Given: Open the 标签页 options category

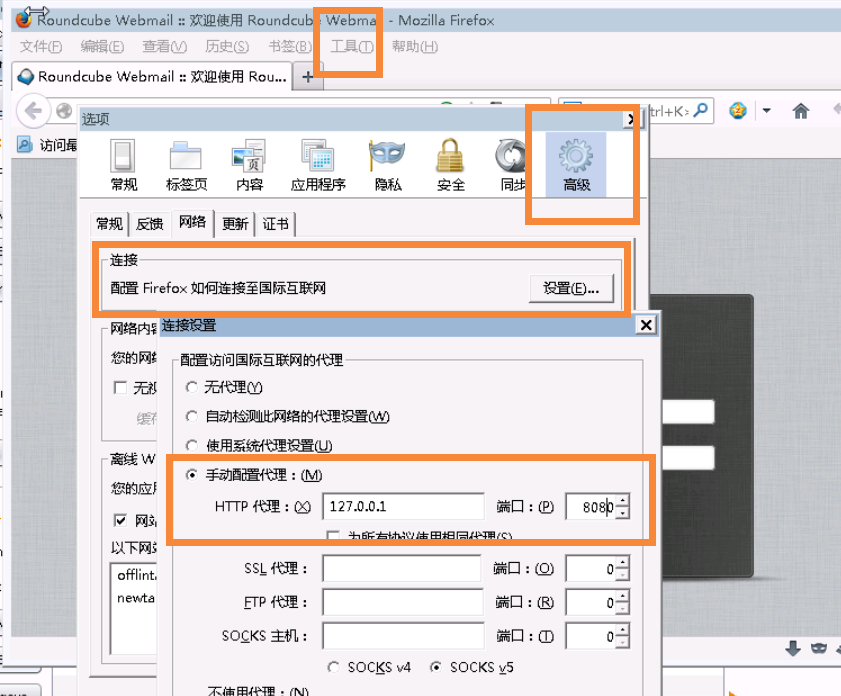Looking at the screenshot, I should (x=186, y=164).
